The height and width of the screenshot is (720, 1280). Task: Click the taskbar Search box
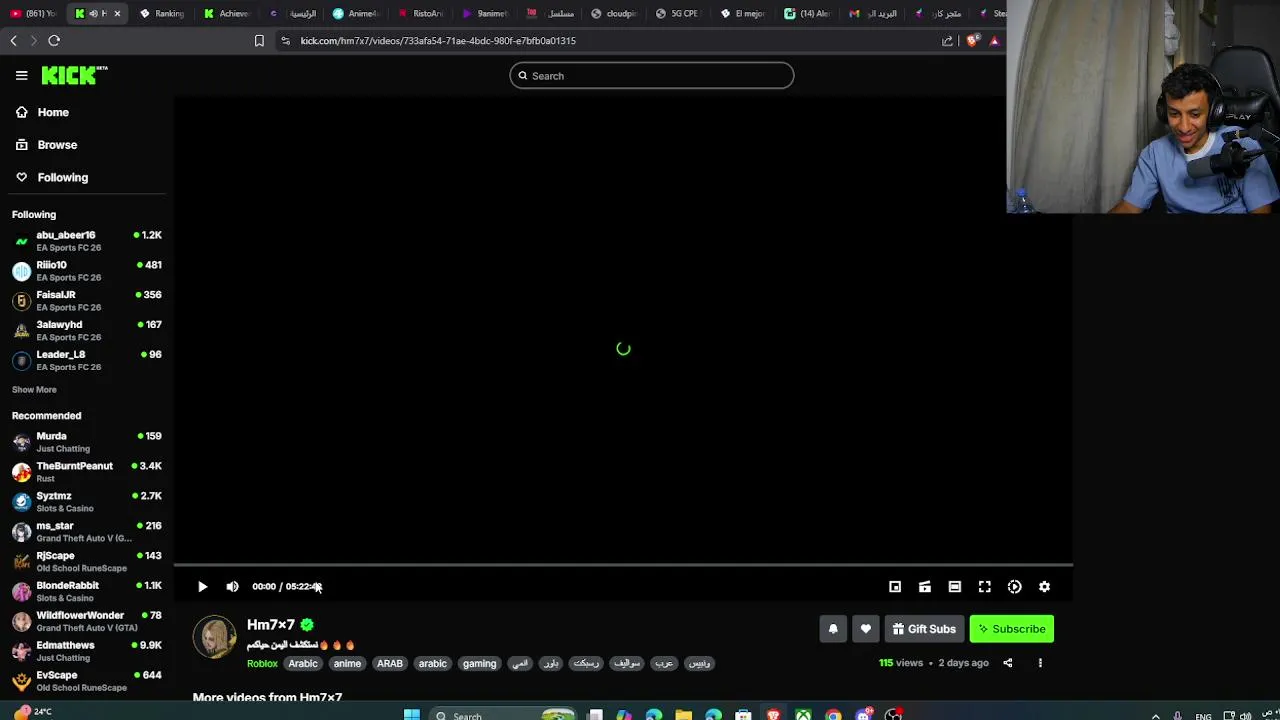pyautogui.click(x=505, y=715)
